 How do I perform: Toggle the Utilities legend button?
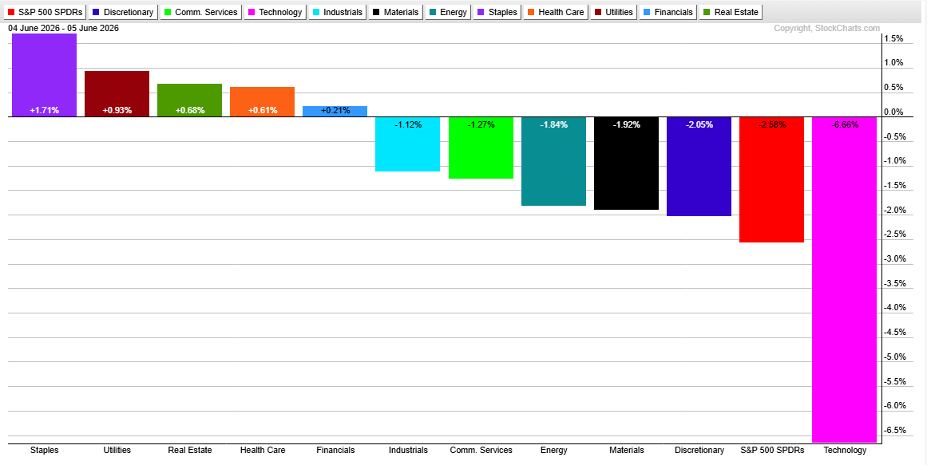(613, 12)
